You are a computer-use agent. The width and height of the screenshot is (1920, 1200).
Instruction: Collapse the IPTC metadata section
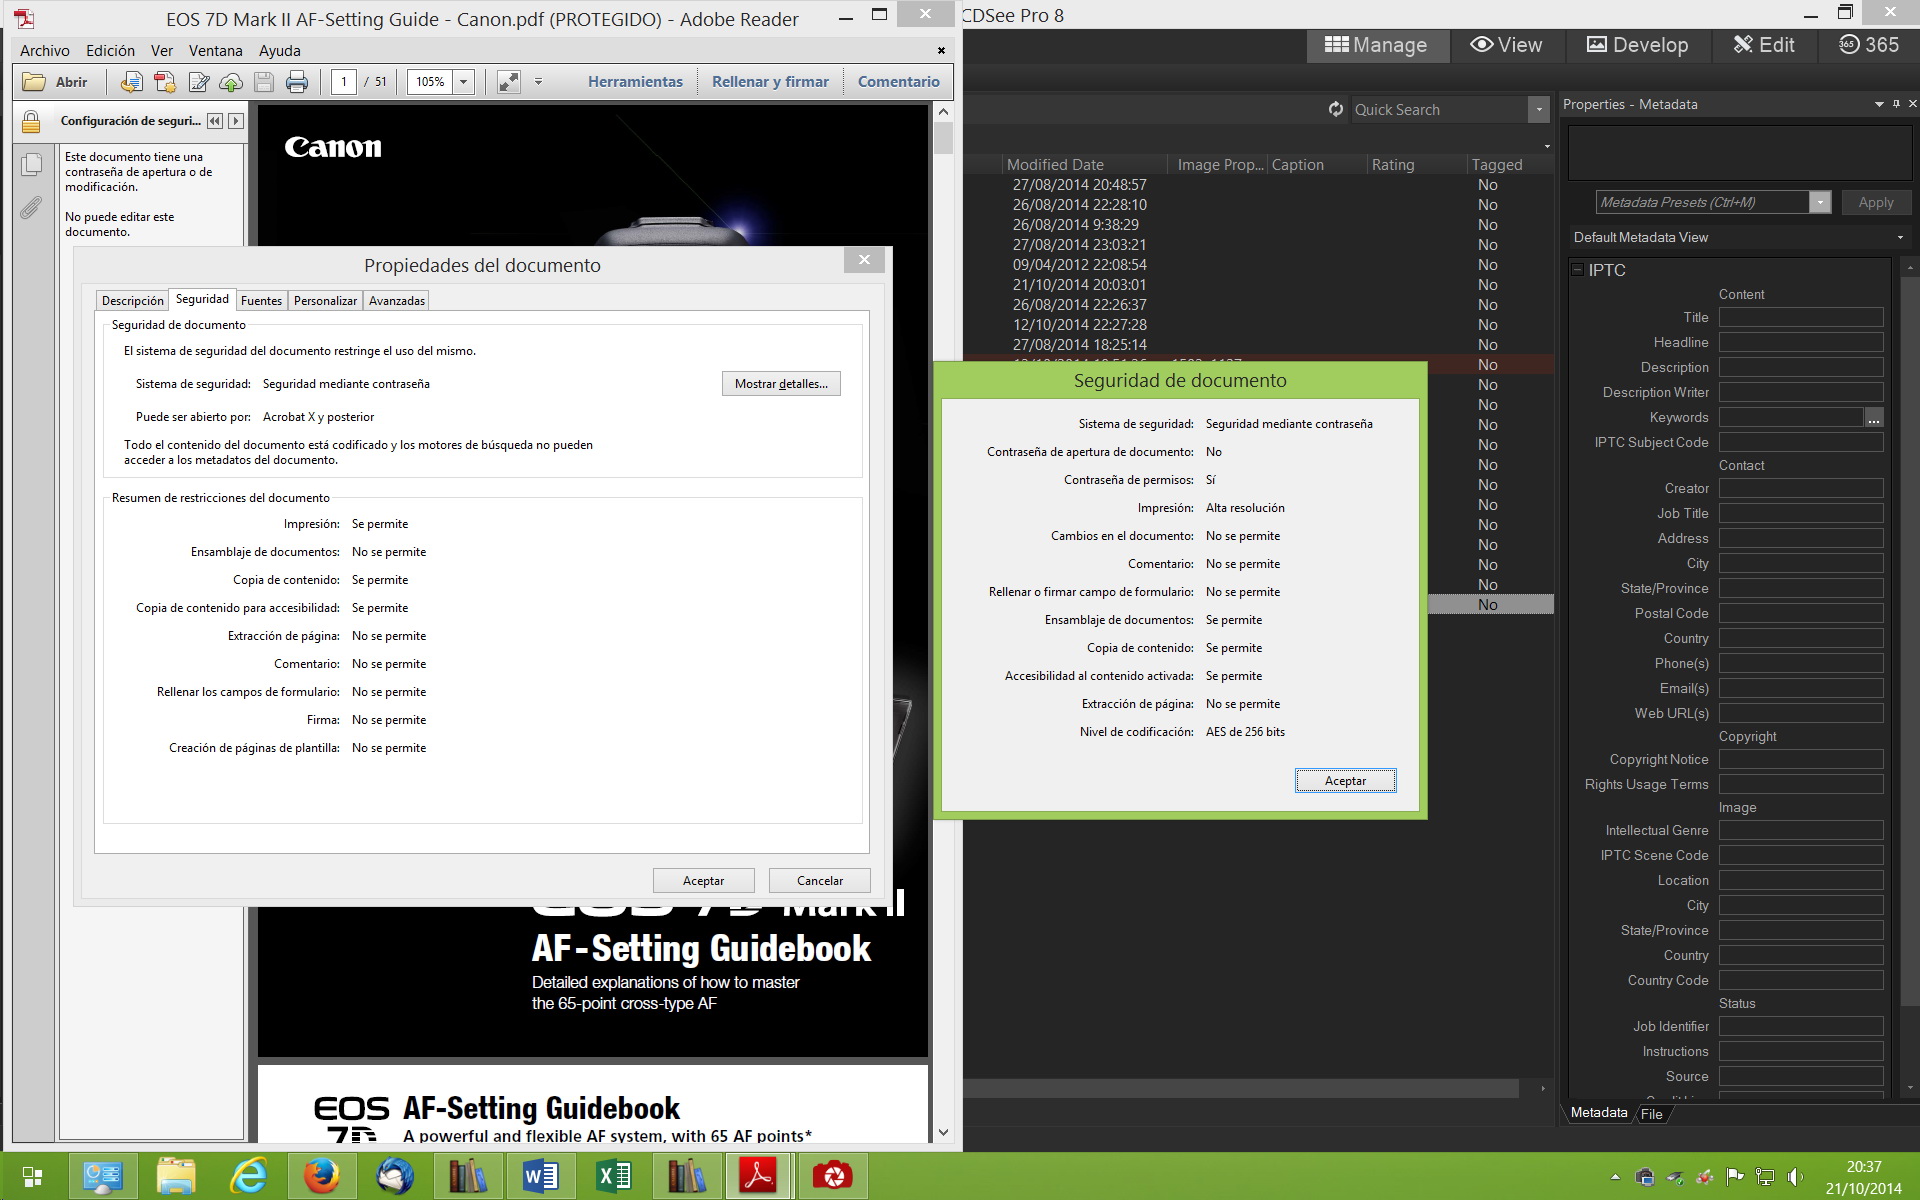click(1578, 270)
